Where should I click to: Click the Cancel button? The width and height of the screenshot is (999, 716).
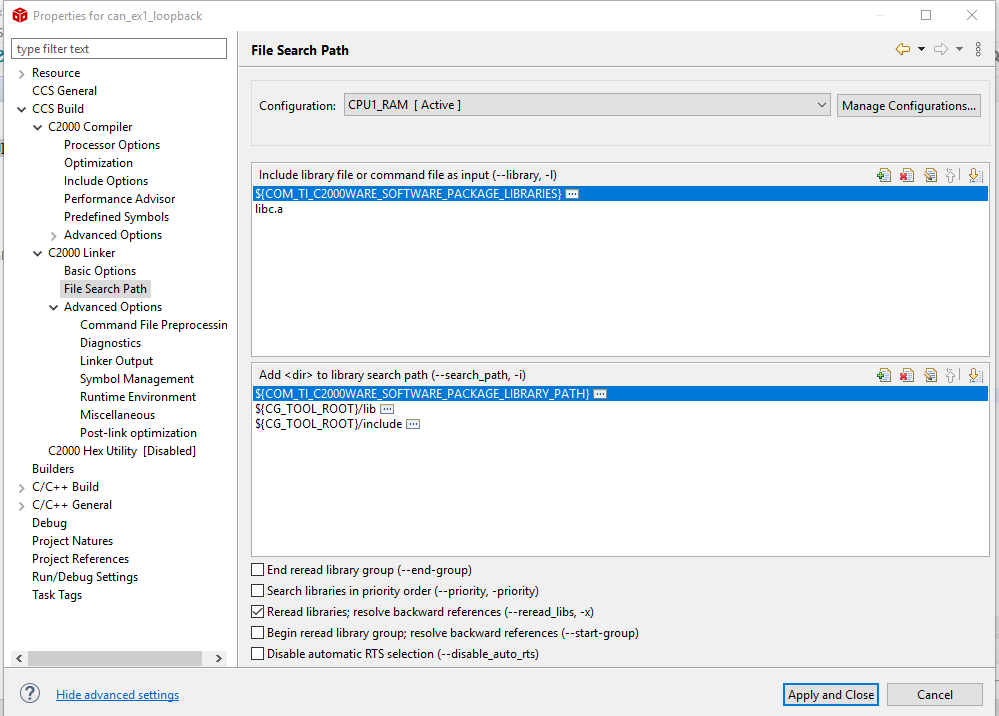coord(935,694)
